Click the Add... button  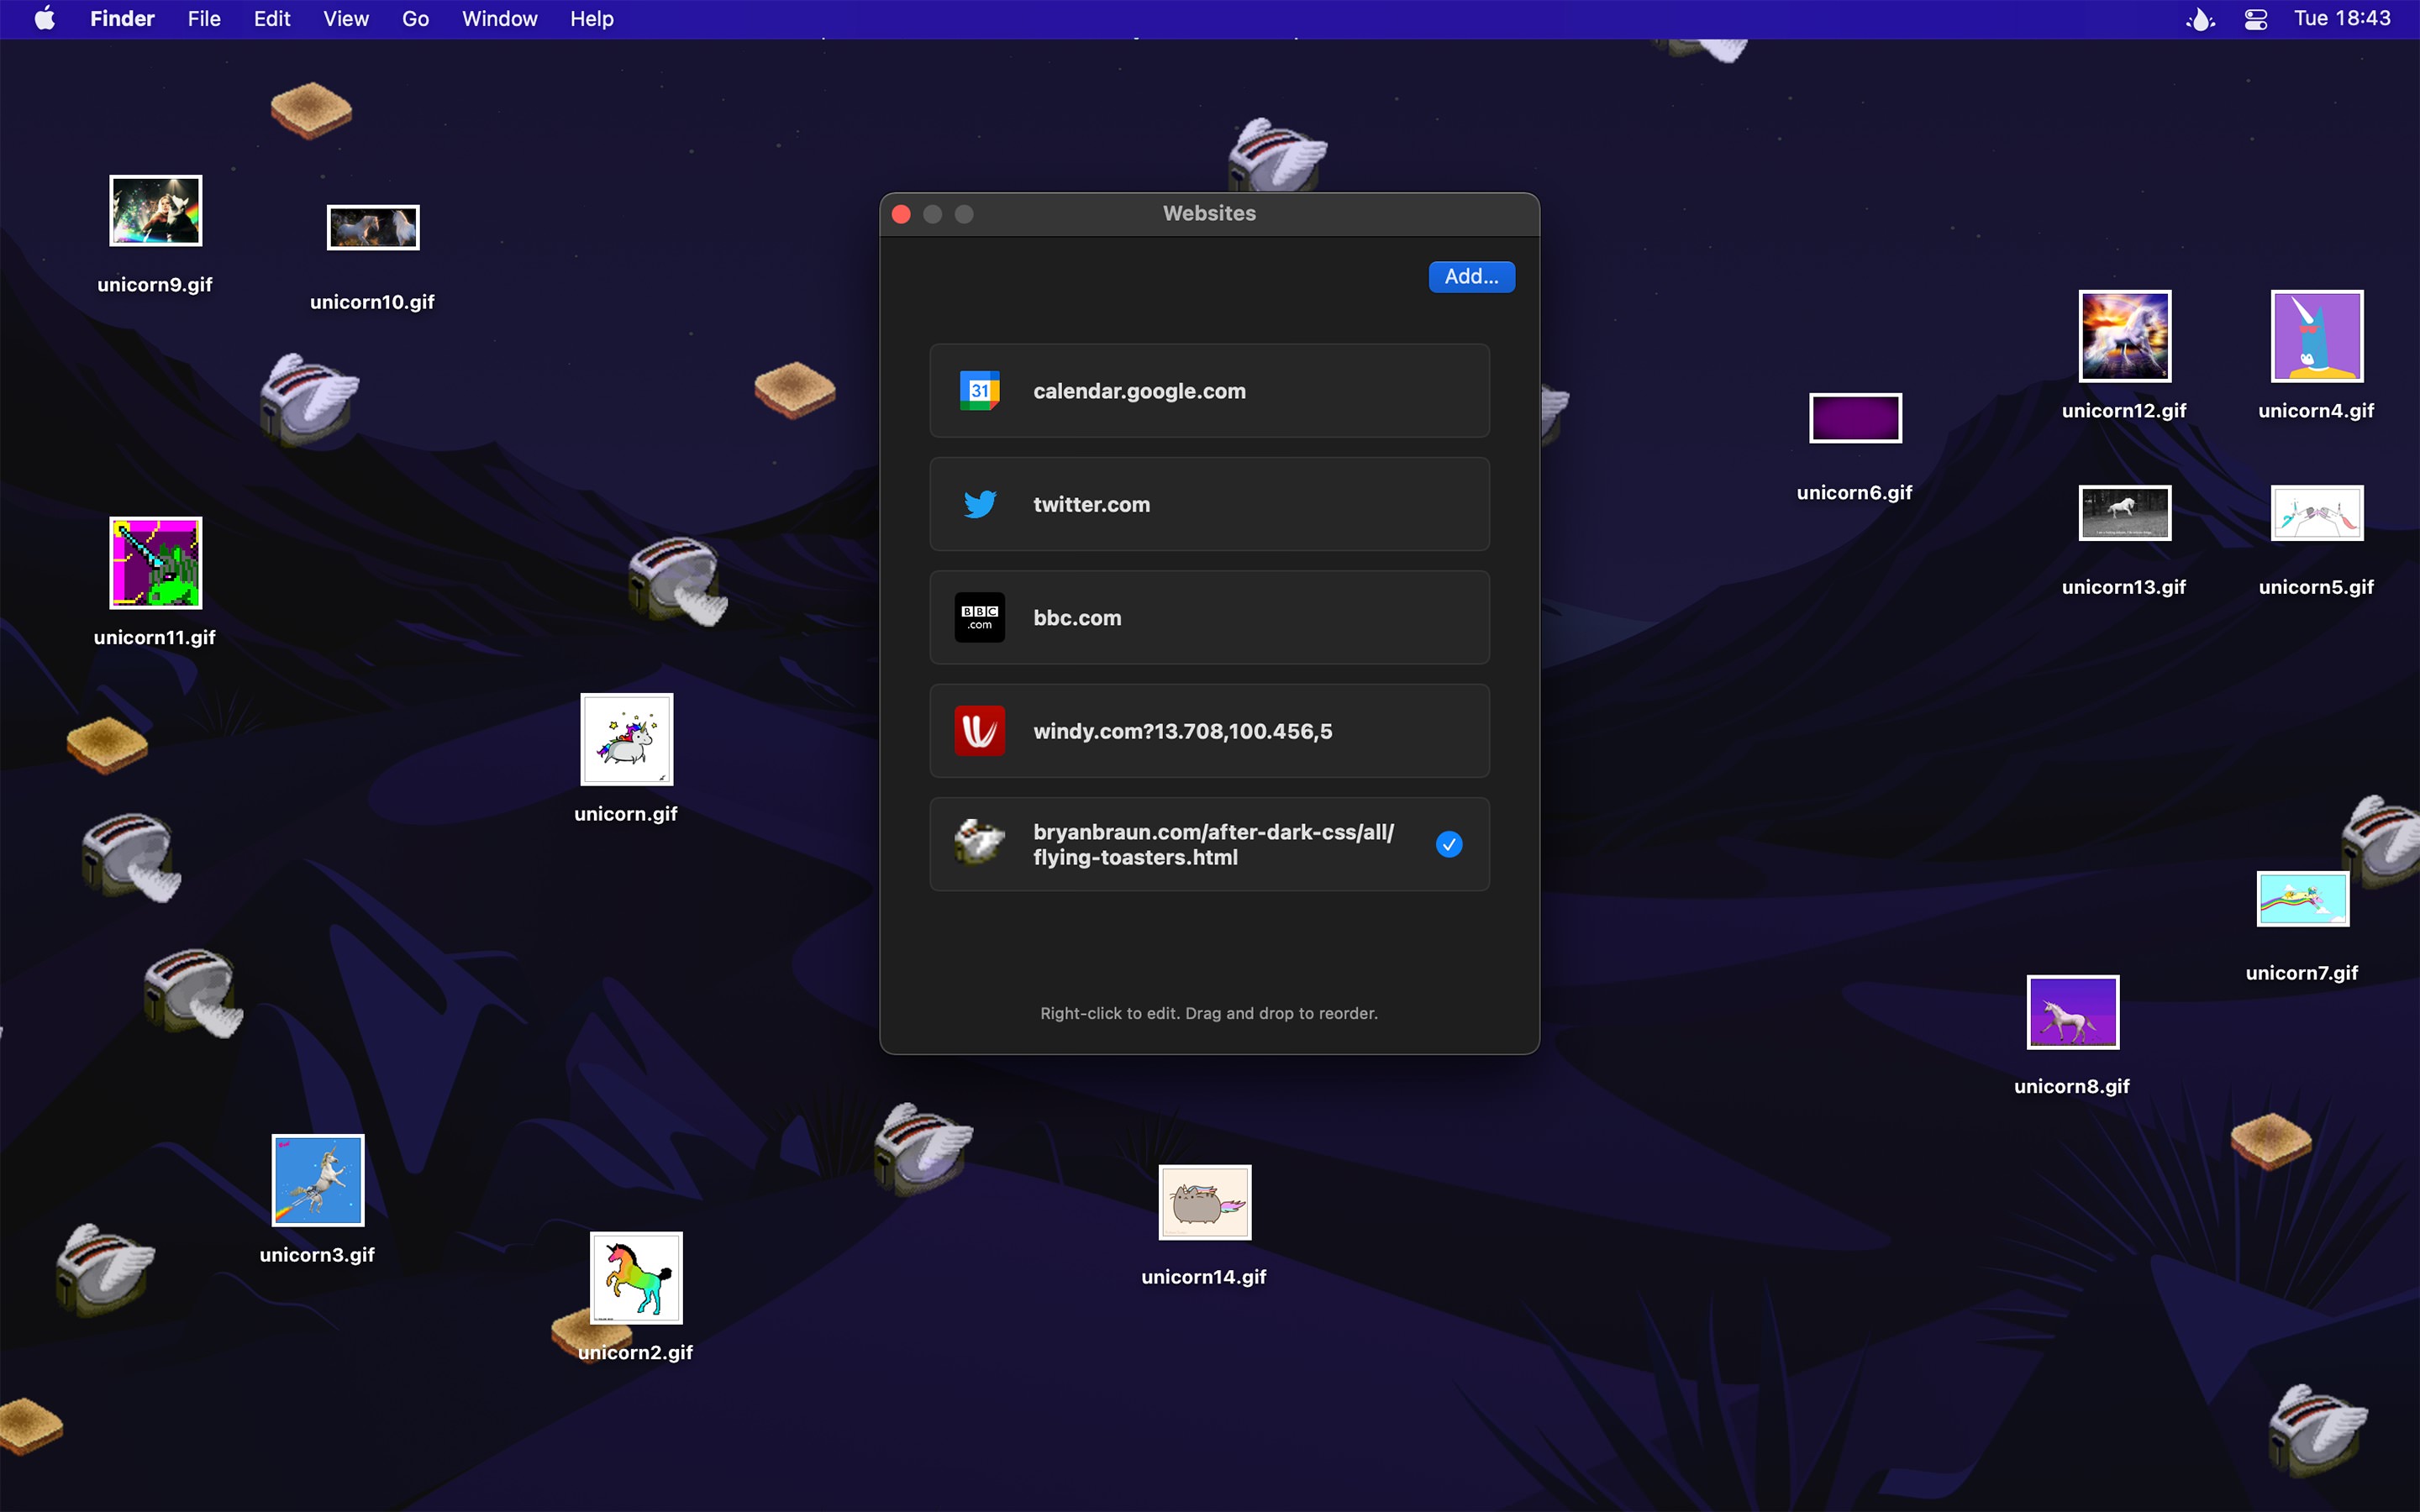pyautogui.click(x=1471, y=277)
